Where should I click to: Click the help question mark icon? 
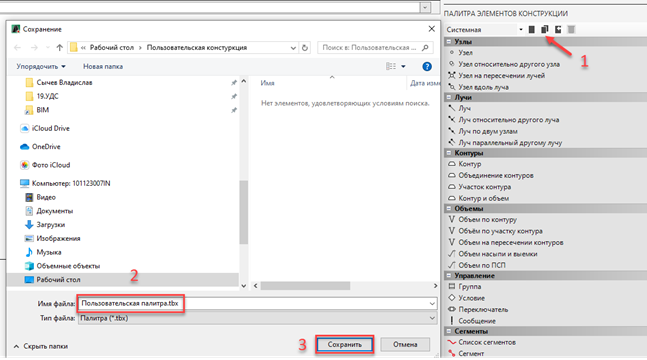[427, 66]
